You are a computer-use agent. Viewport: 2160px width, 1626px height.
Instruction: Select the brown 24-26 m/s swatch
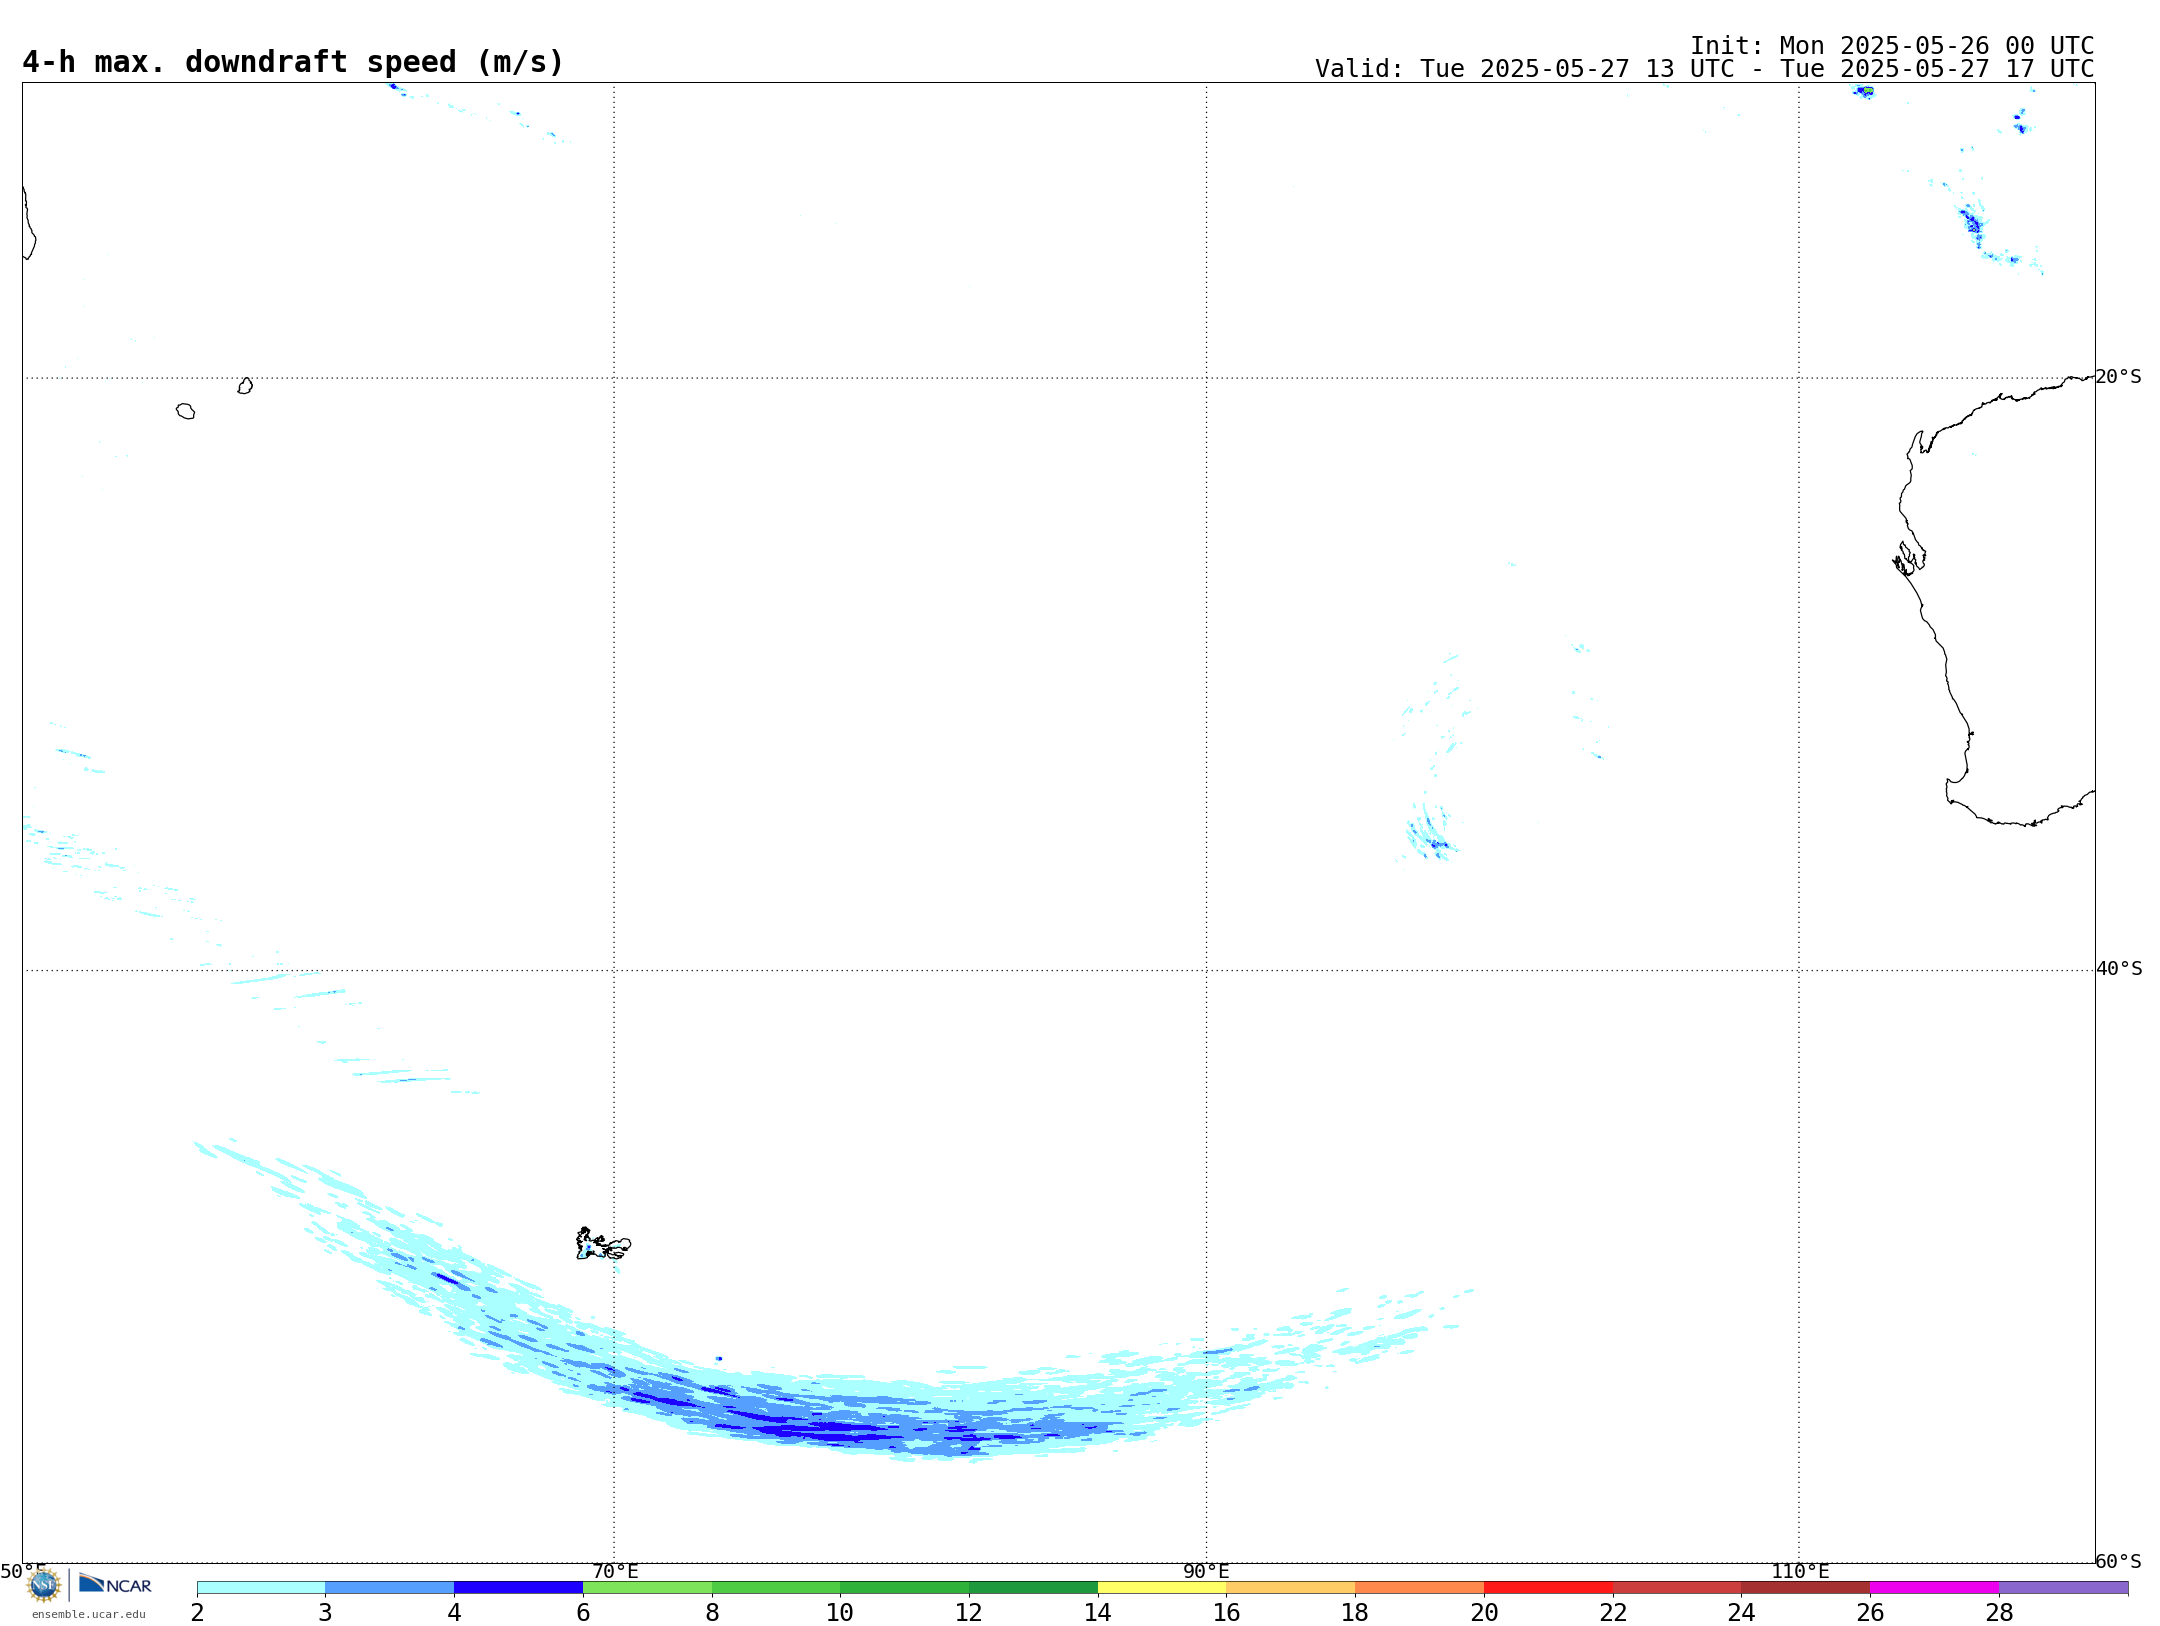point(1806,1588)
